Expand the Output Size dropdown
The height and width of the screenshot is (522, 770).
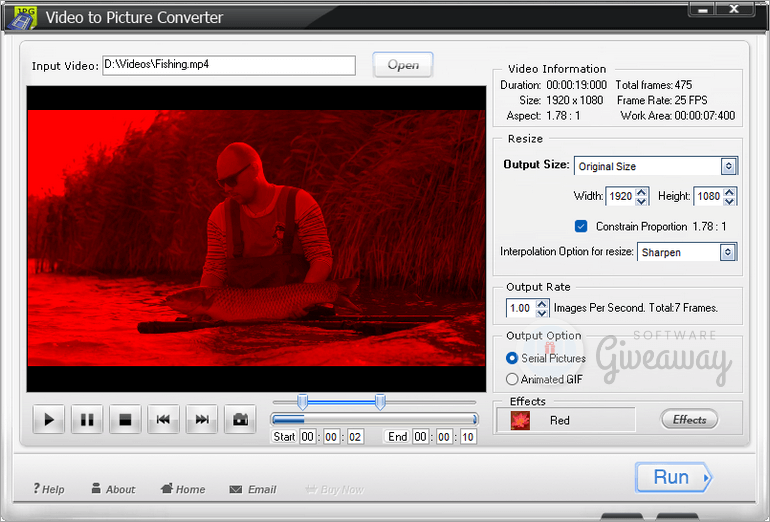(728, 166)
